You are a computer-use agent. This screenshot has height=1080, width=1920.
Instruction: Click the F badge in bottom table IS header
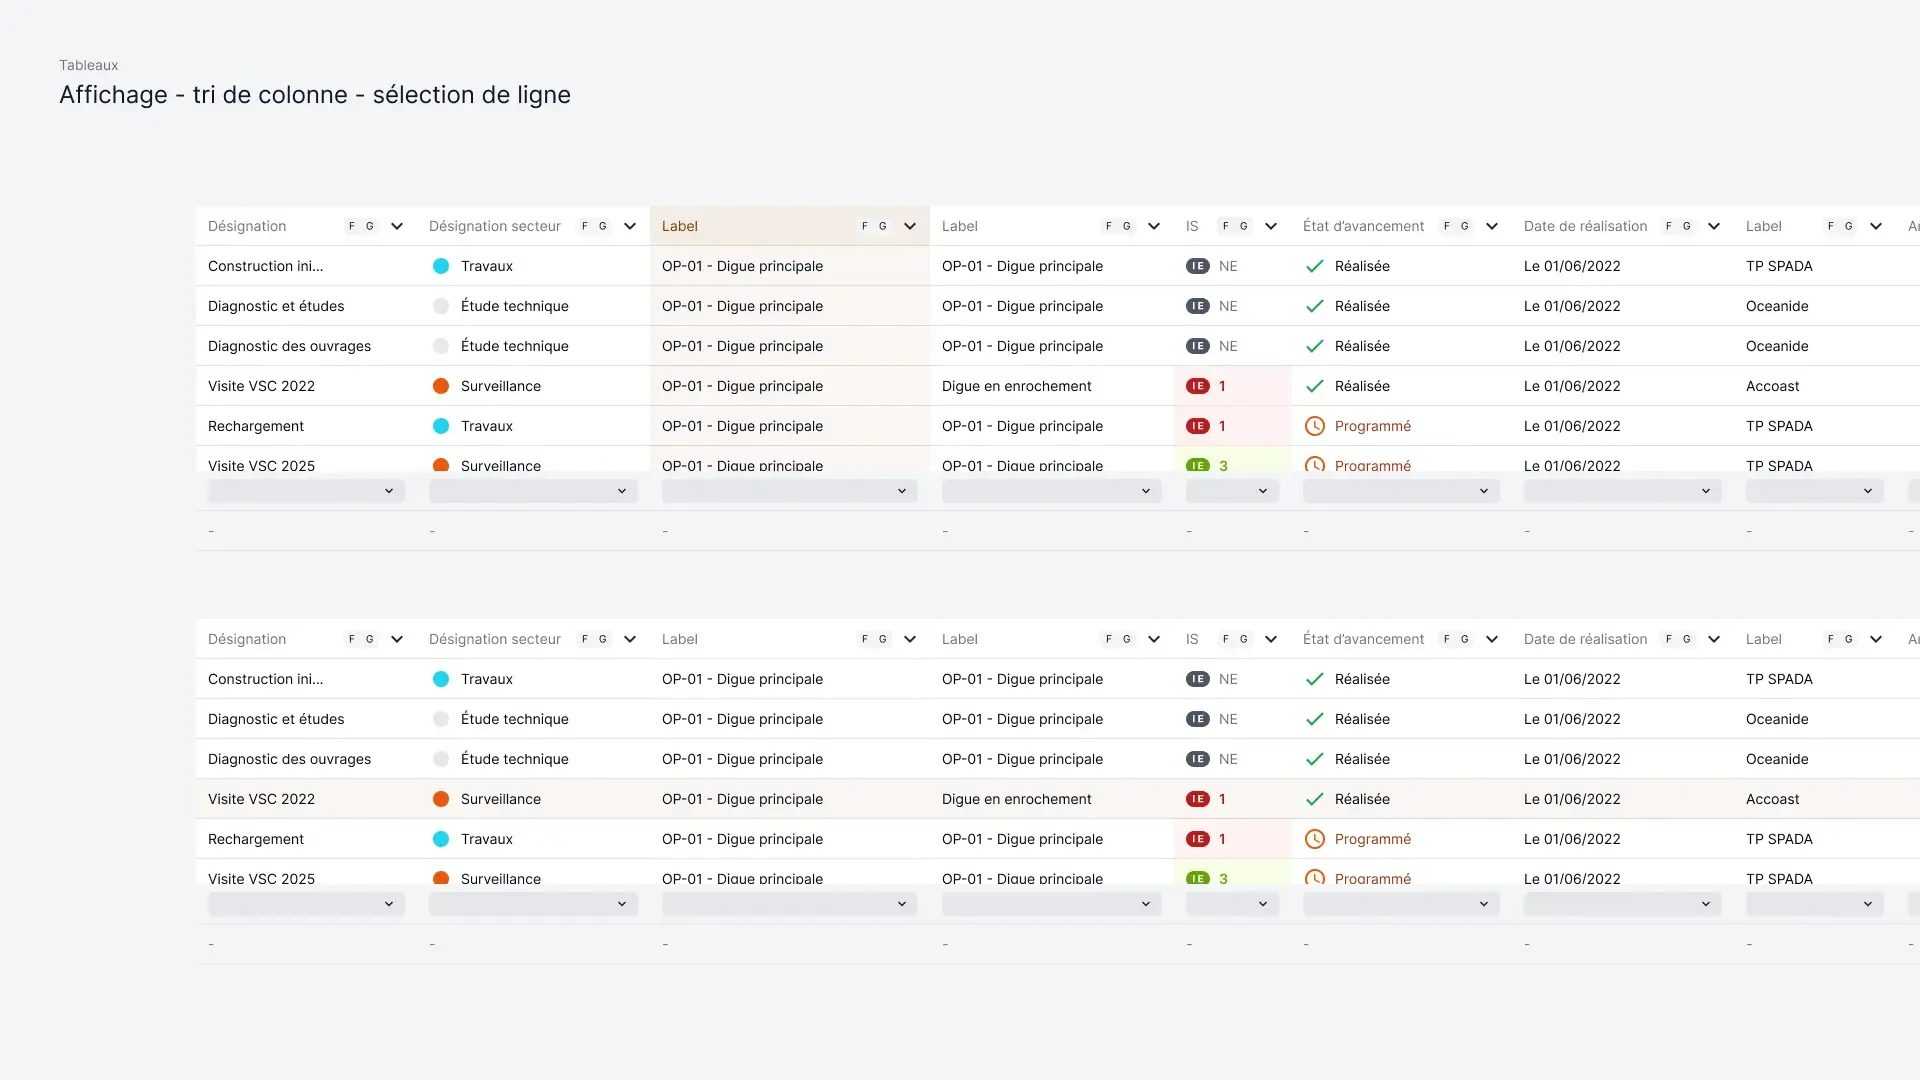click(x=1226, y=639)
